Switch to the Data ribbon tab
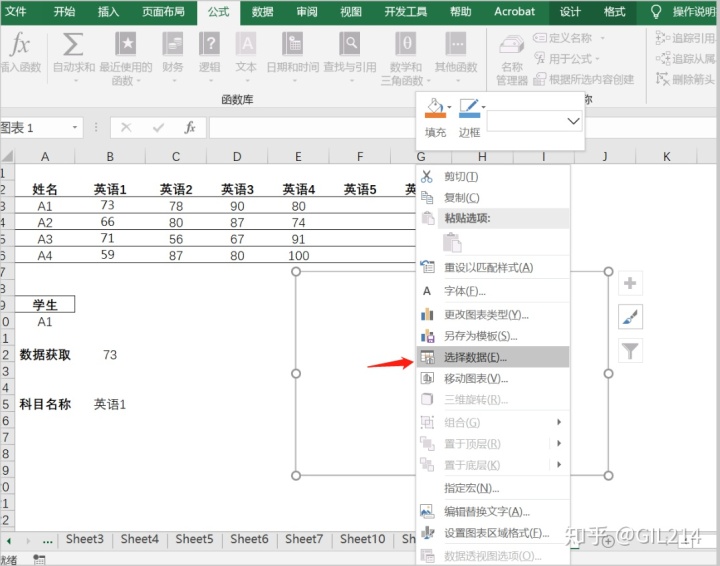This screenshot has height=566, width=720. tap(262, 11)
